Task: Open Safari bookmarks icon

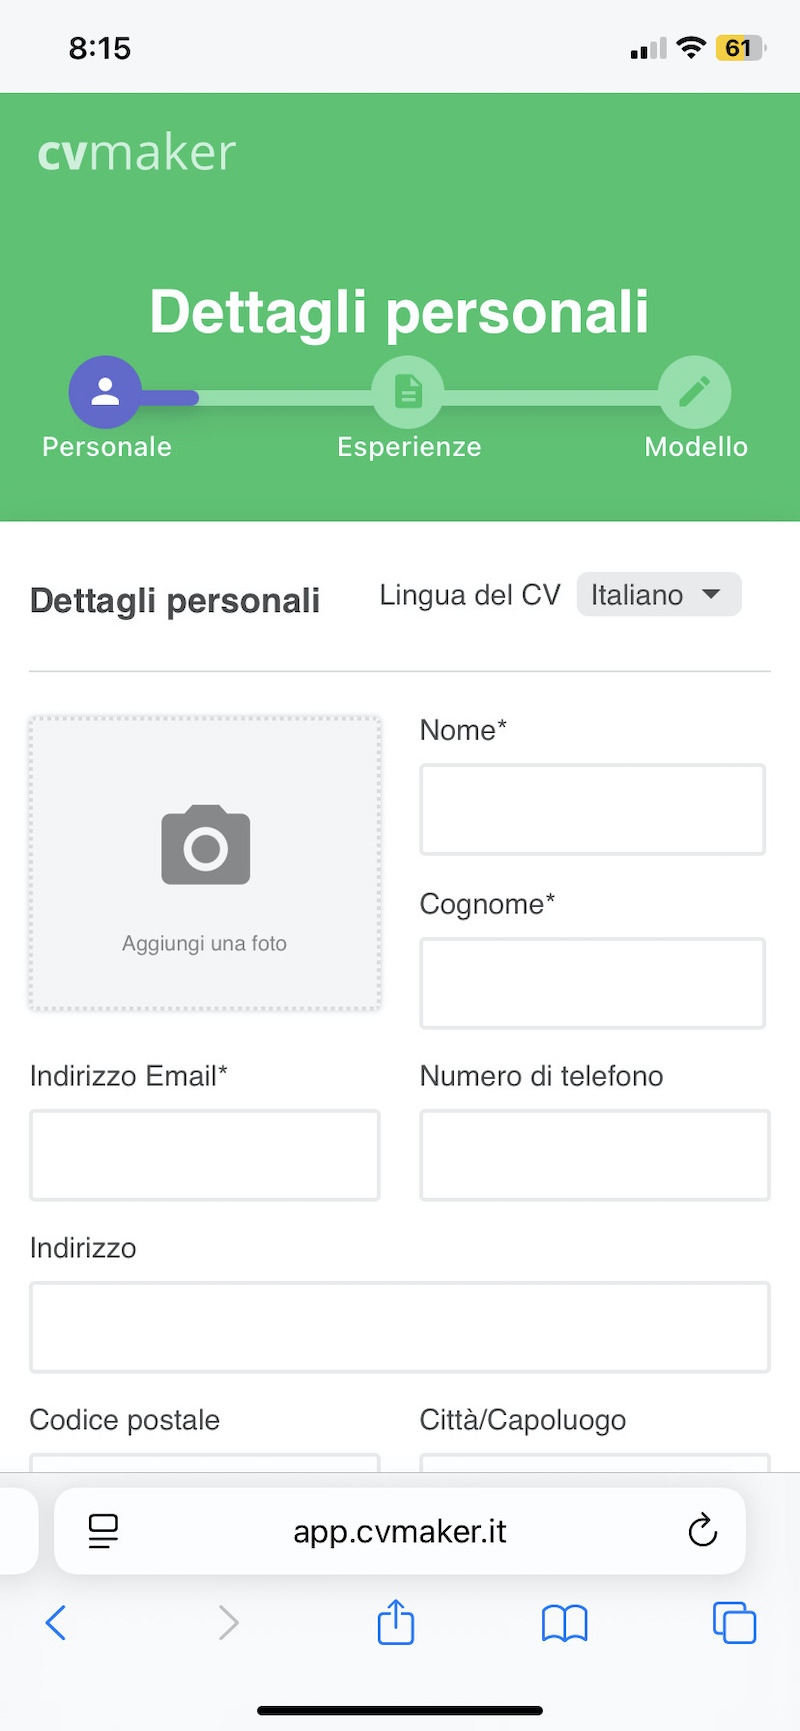Action: [564, 1623]
